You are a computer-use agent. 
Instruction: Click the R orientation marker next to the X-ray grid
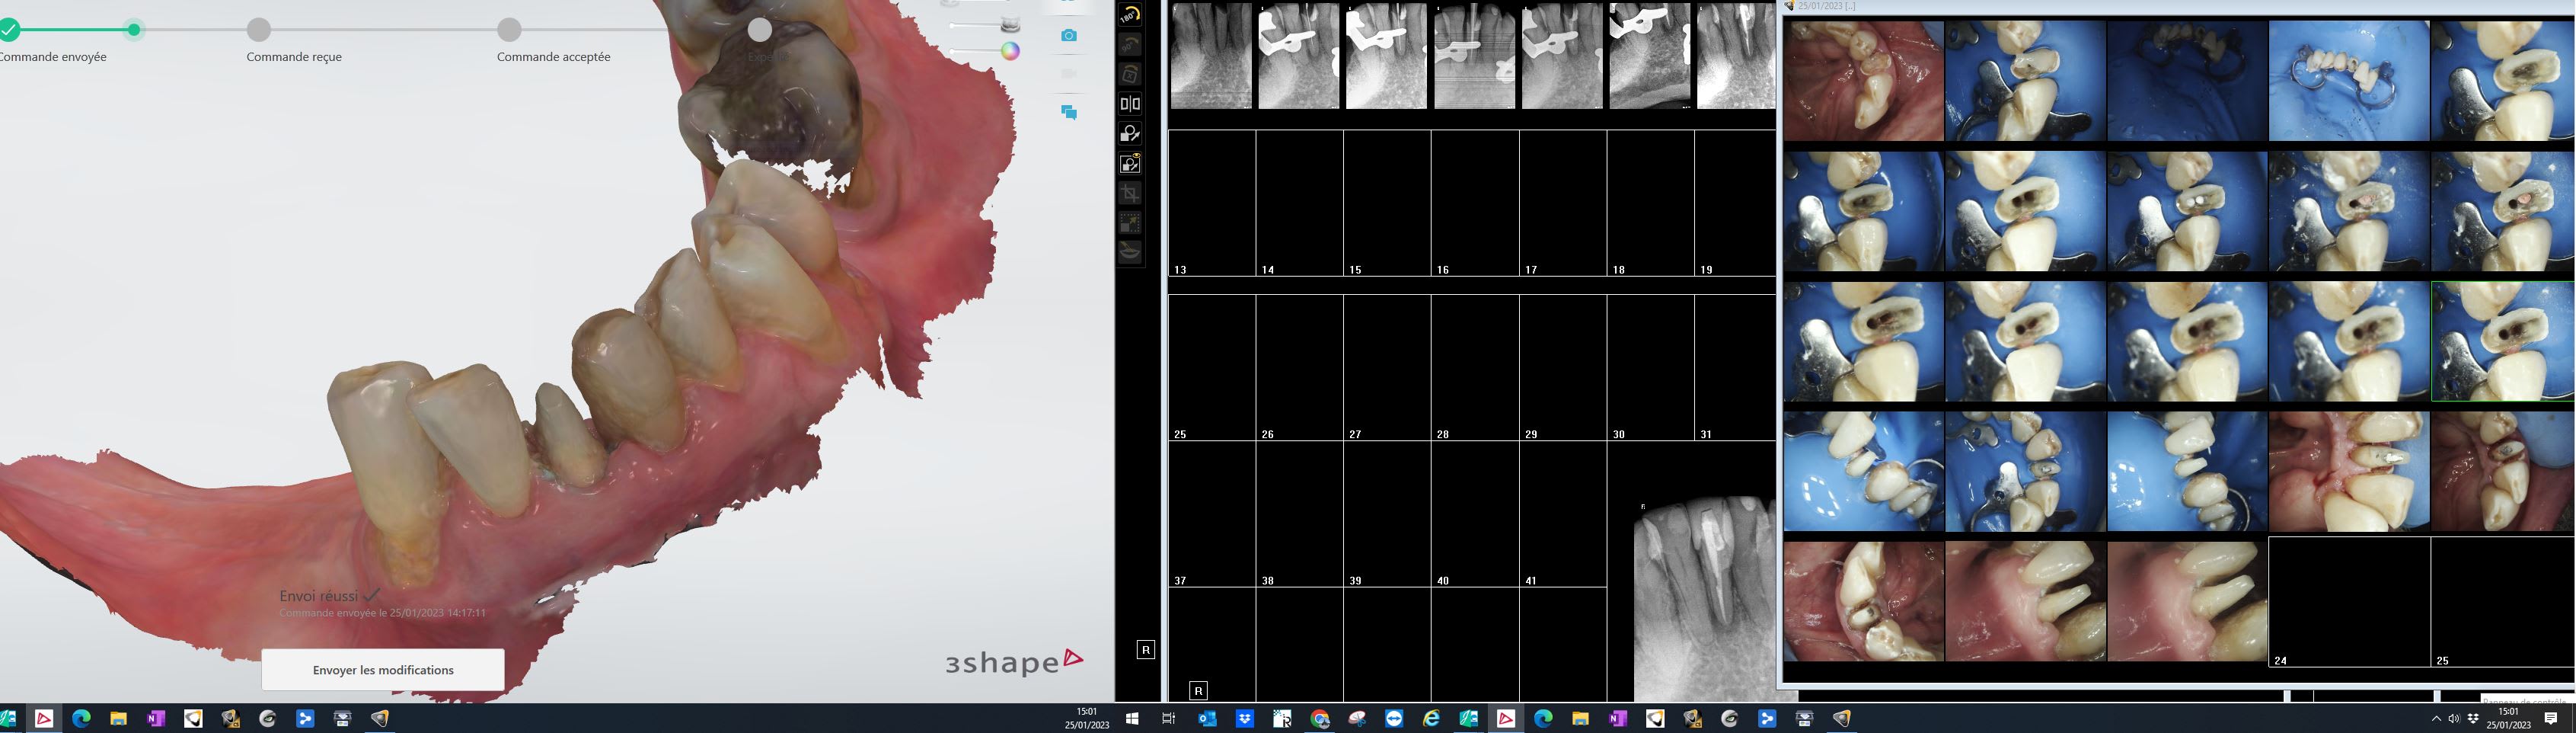tap(1146, 650)
